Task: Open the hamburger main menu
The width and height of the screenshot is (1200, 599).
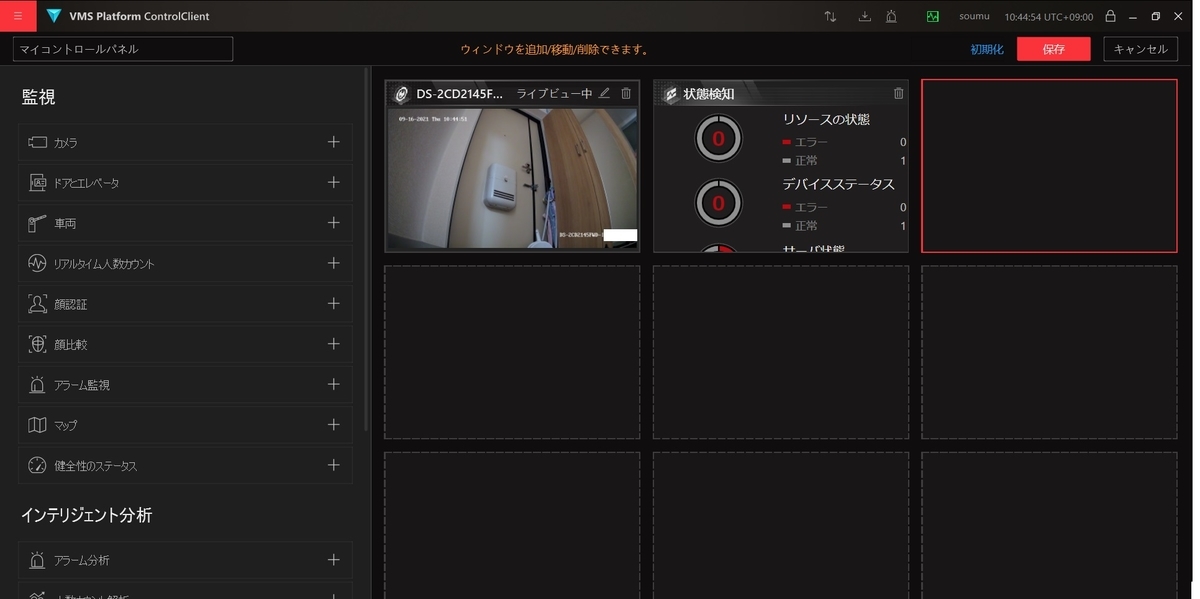Action: pos(16,15)
